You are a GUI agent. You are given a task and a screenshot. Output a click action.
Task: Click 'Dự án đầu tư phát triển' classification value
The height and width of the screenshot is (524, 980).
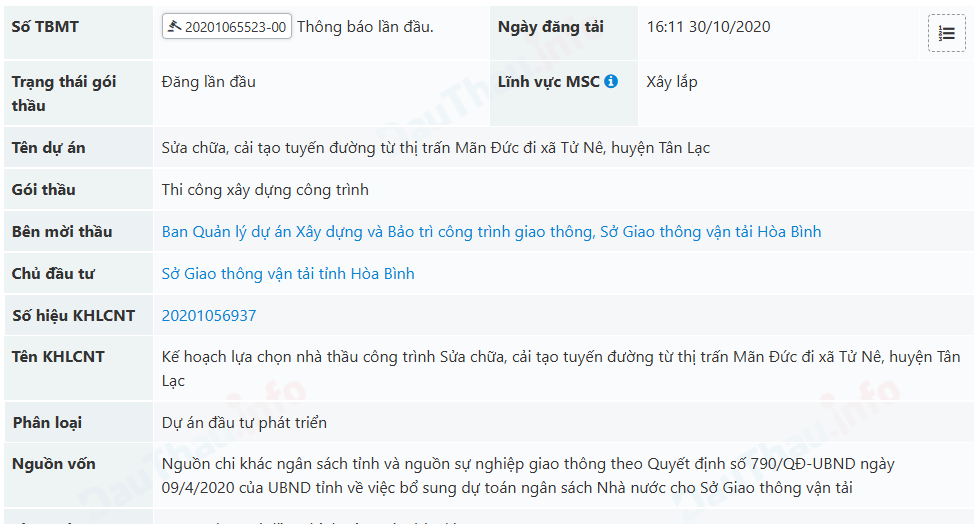tap(244, 423)
